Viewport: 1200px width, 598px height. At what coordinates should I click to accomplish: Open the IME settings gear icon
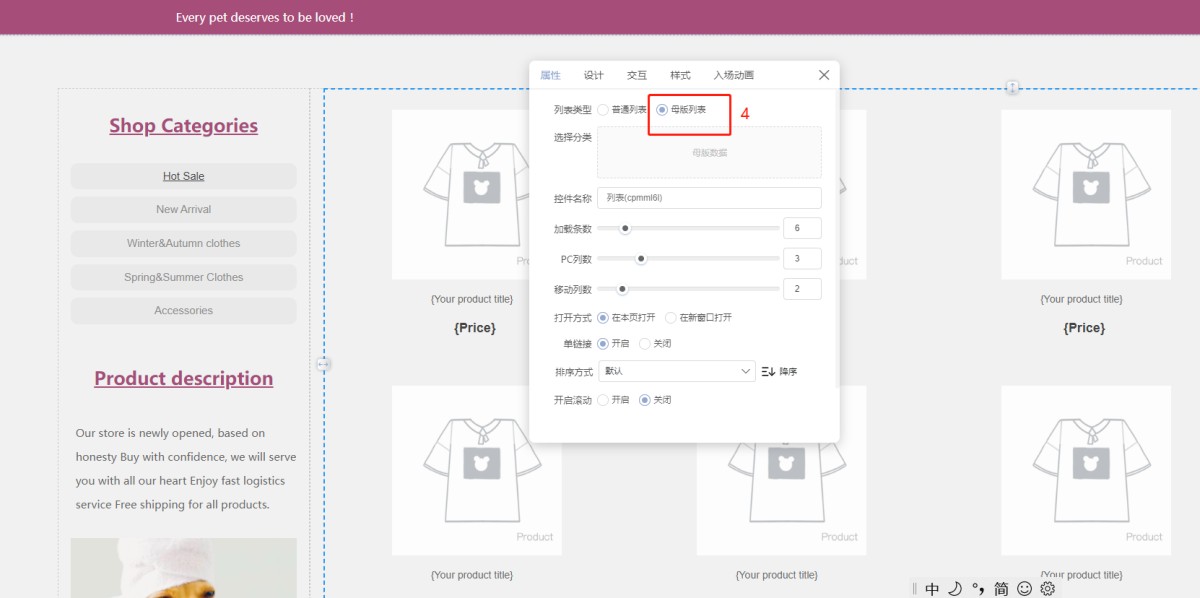click(1048, 589)
